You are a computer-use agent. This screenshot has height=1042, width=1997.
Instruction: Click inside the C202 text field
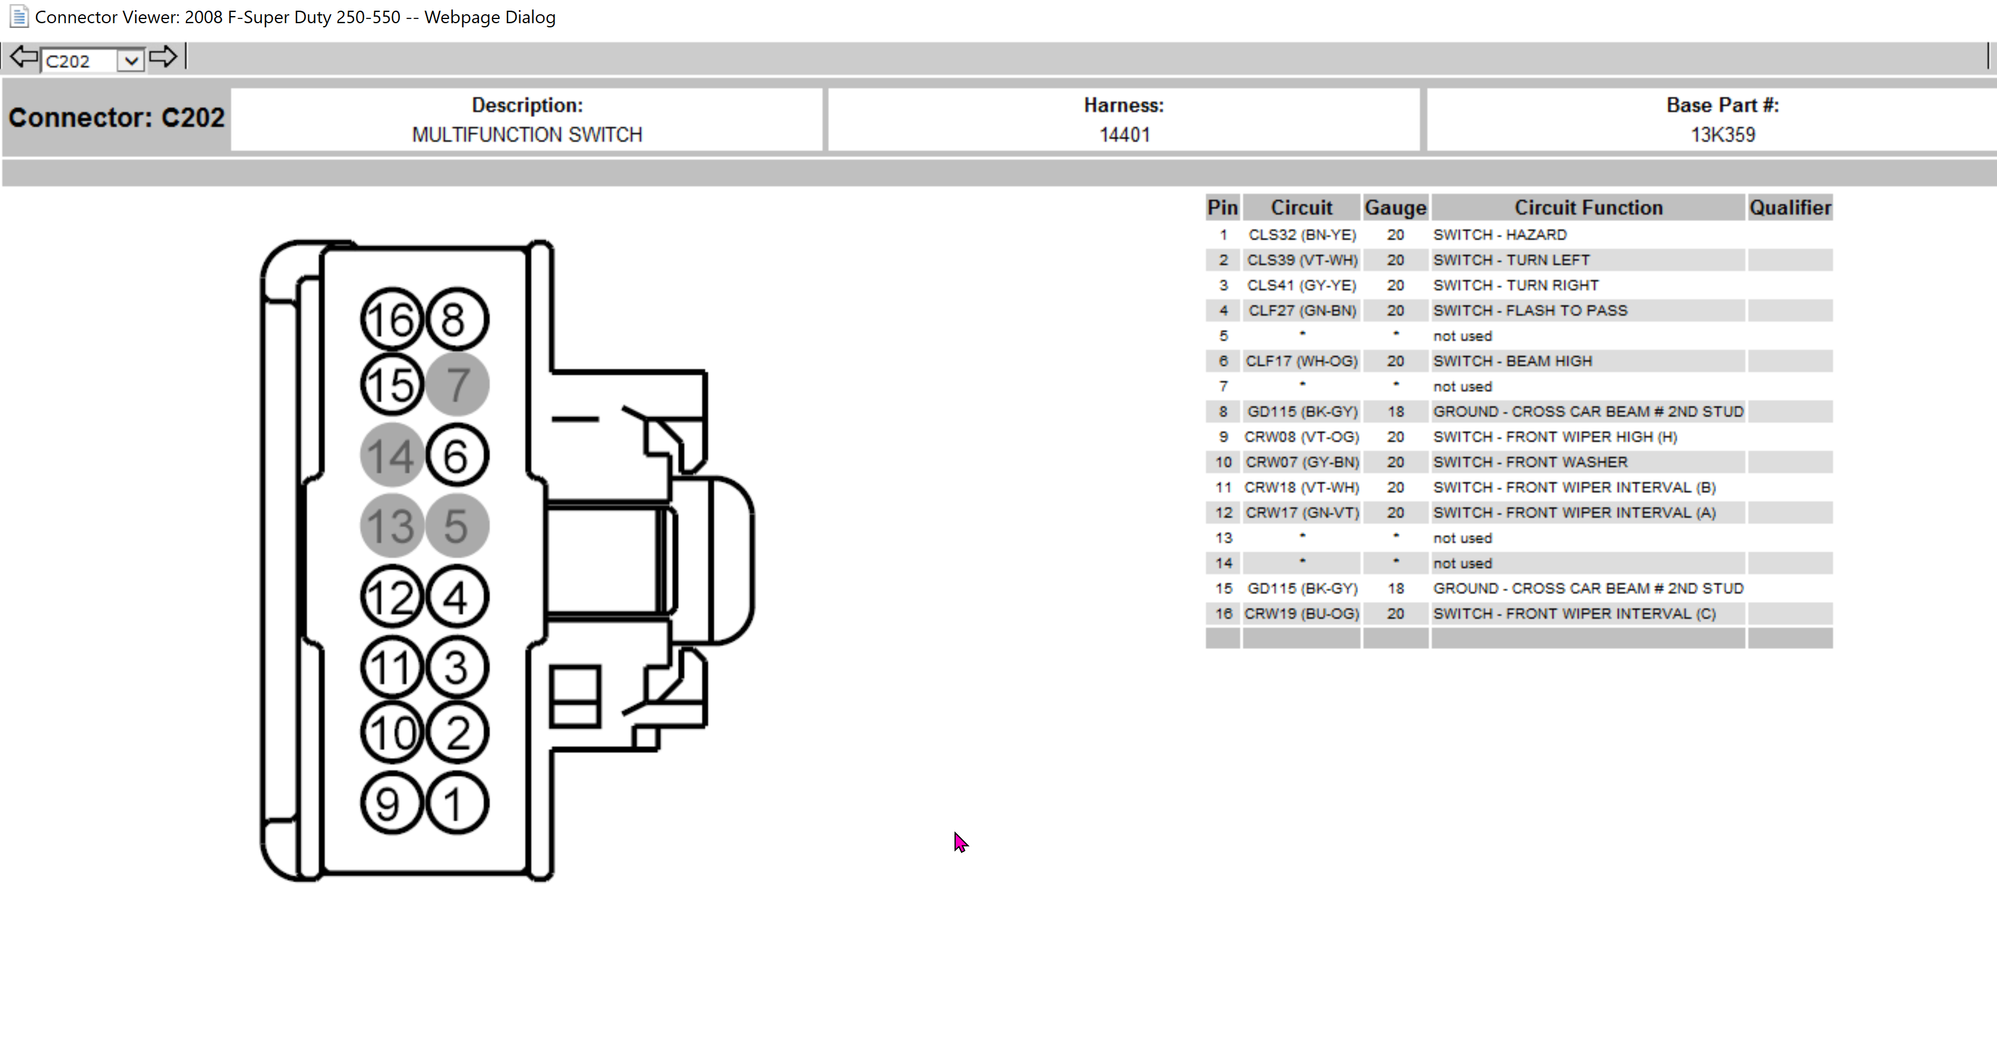pos(80,60)
